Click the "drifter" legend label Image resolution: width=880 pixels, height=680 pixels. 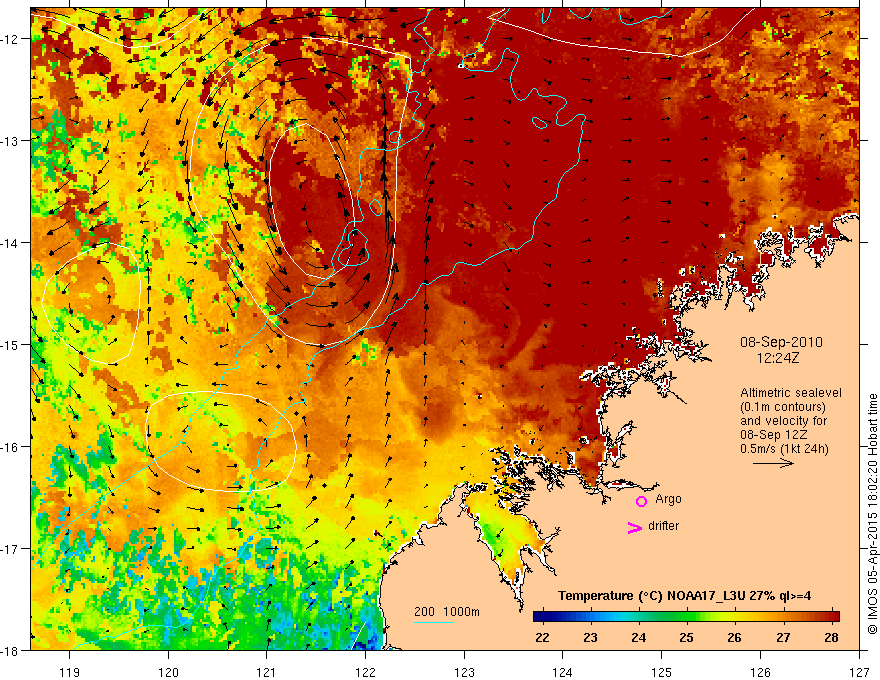pos(663,526)
